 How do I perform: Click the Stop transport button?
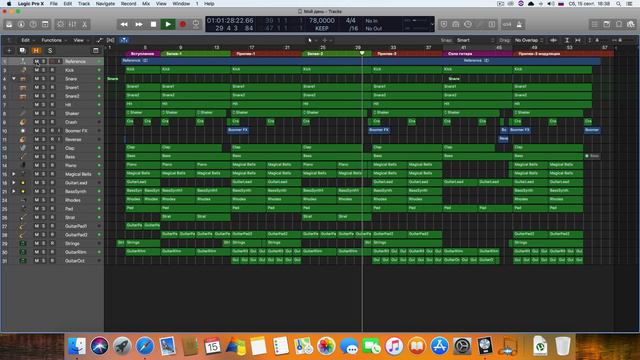153,24
